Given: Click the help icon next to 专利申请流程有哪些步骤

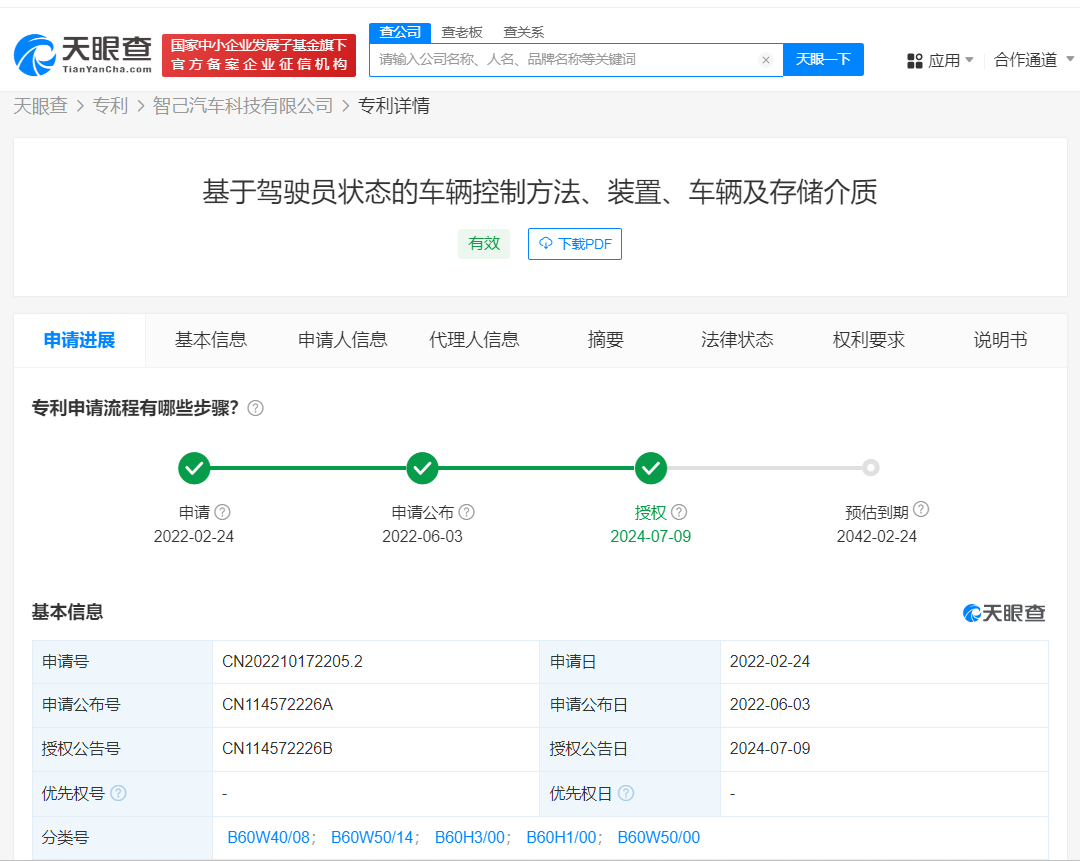Looking at the screenshot, I should tap(255, 408).
